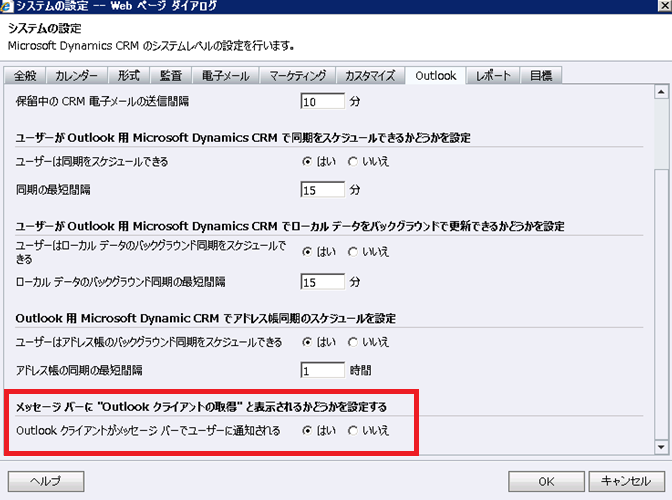Click the Internet Explorer icon in title bar
The height and width of the screenshot is (500, 672).
(x=5, y=6)
